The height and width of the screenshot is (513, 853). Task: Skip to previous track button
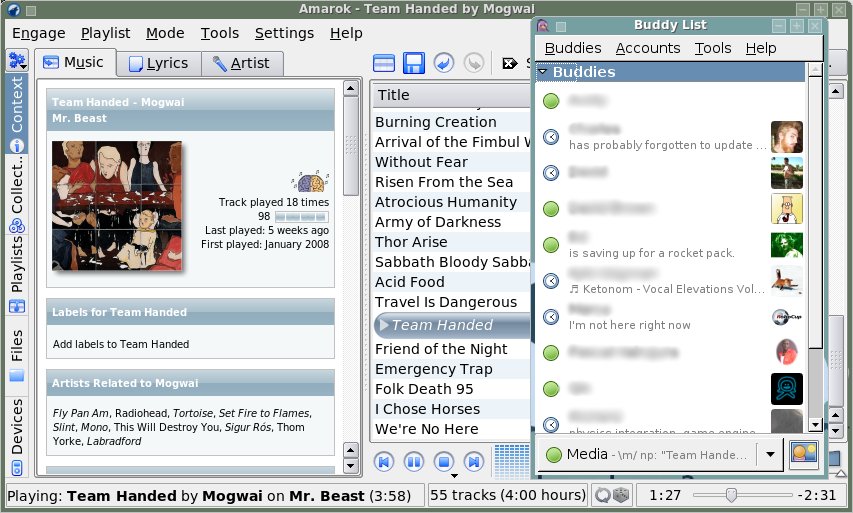(384, 462)
